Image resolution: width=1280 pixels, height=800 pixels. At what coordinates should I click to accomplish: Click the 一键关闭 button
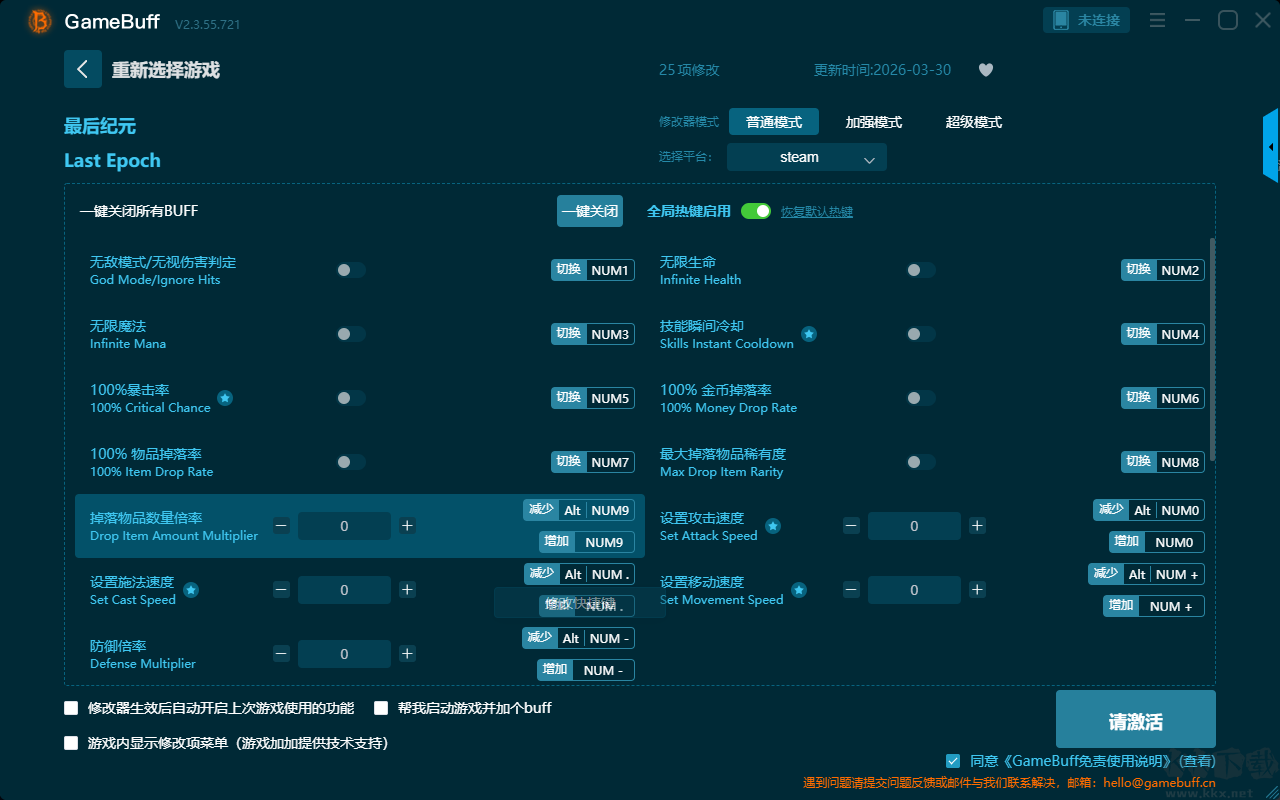pyautogui.click(x=590, y=211)
